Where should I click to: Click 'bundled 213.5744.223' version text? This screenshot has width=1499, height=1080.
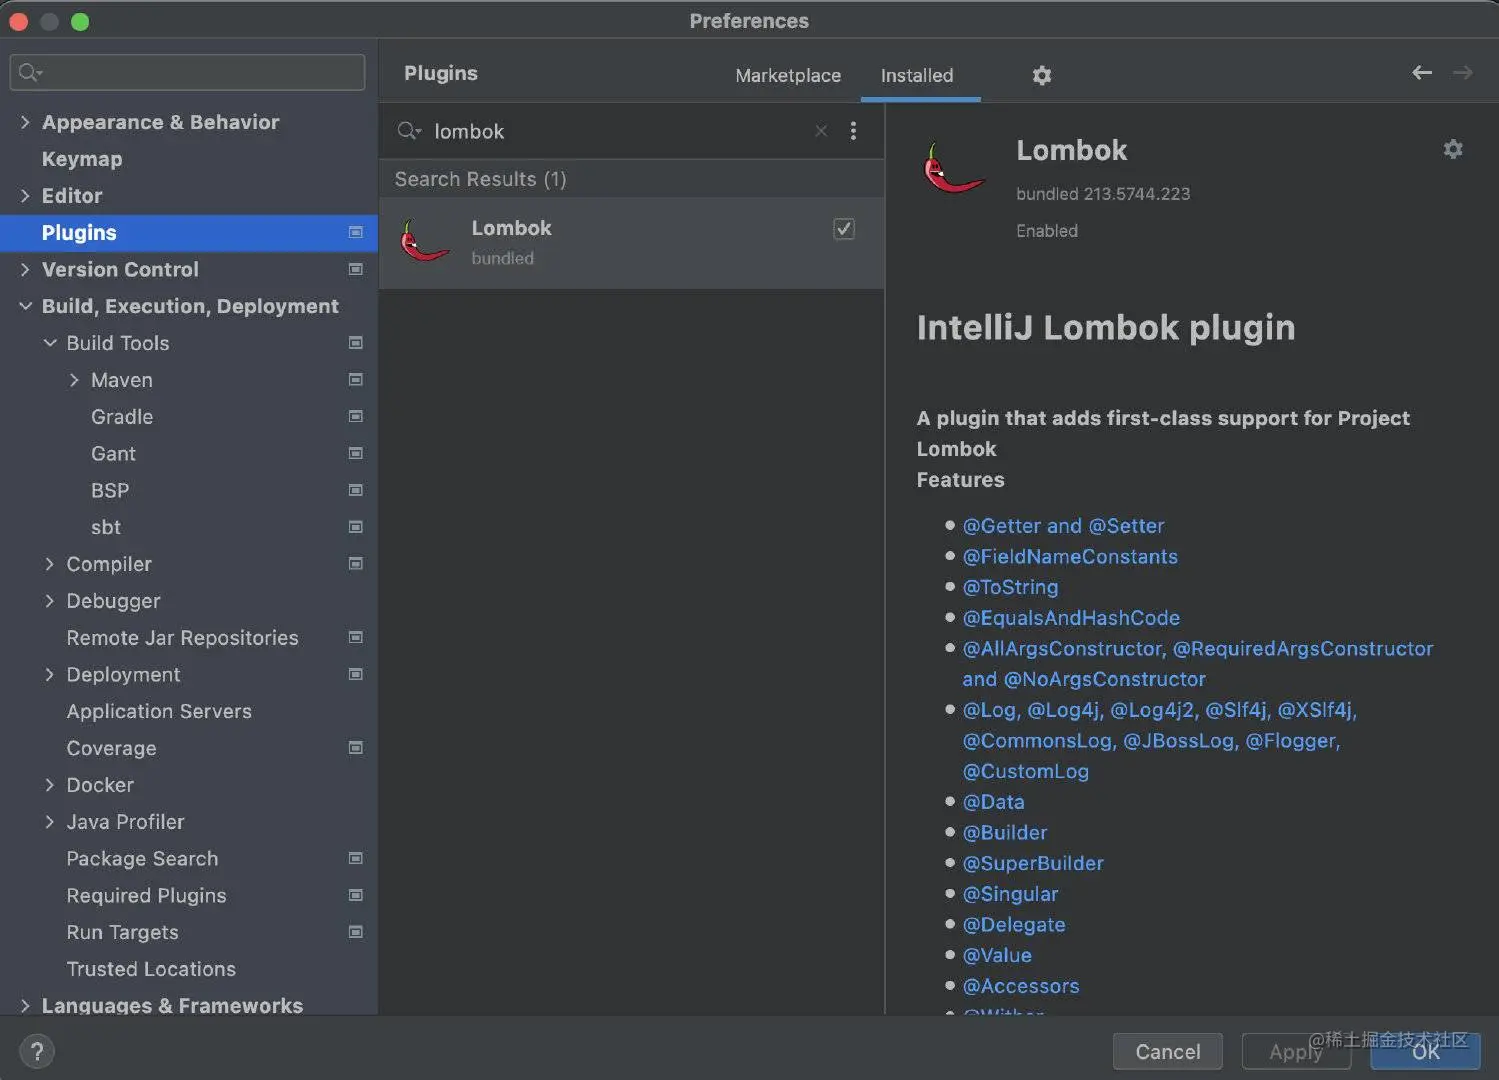coord(1103,194)
